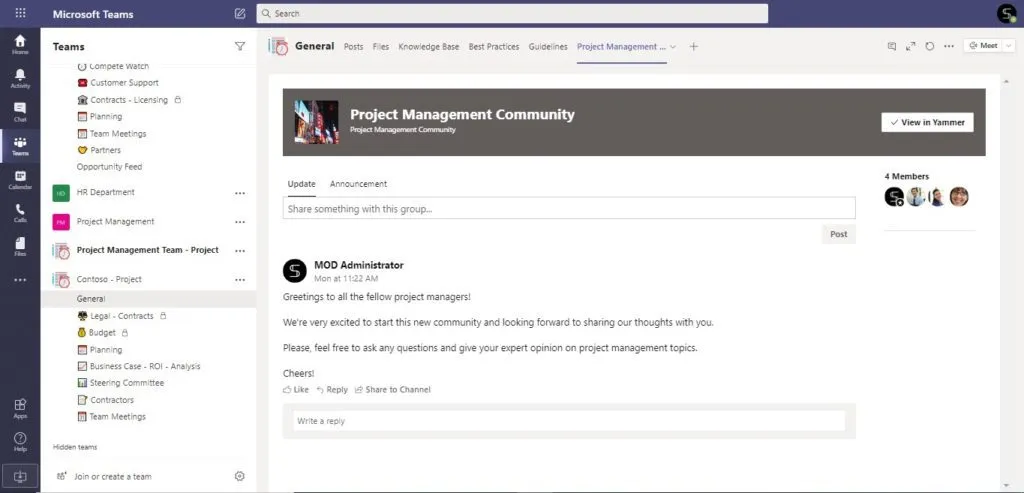Open manage teams settings gear
This screenshot has width=1024, height=493.
(x=240, y=477)
